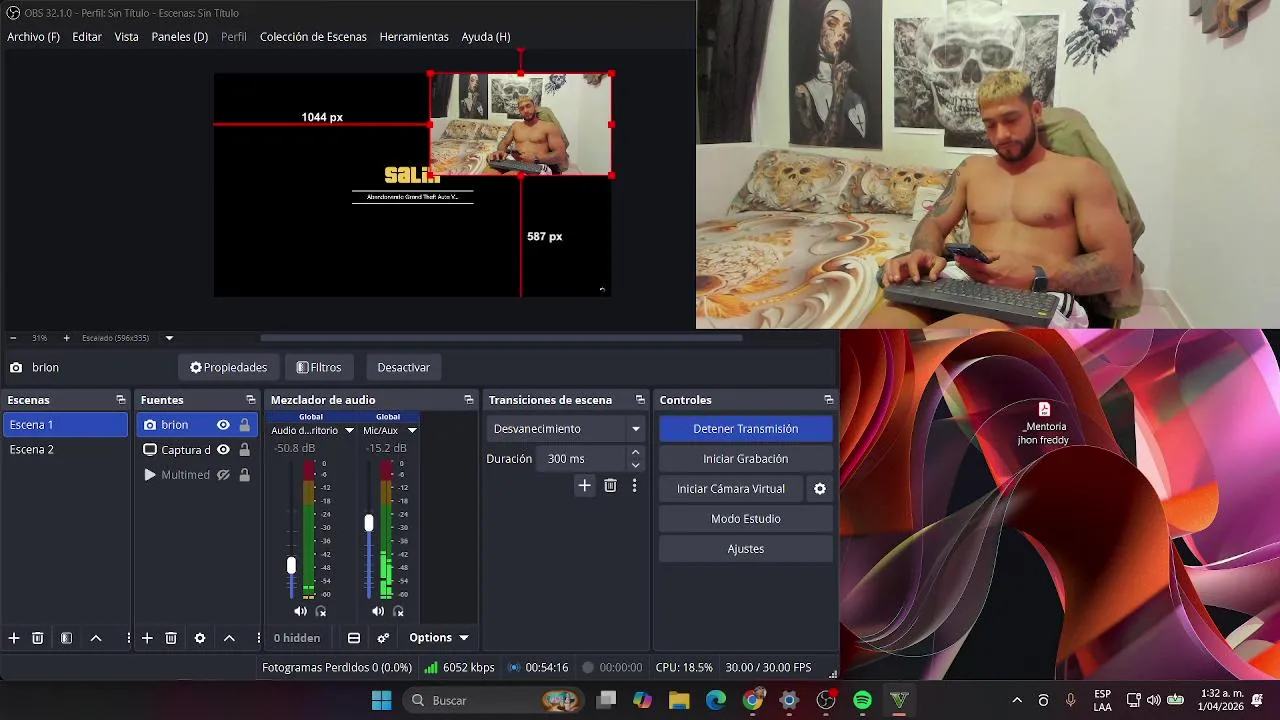Screen dimensions: 1280x720
Task: Increase transition duration stepper
Action: pos(635,453)
